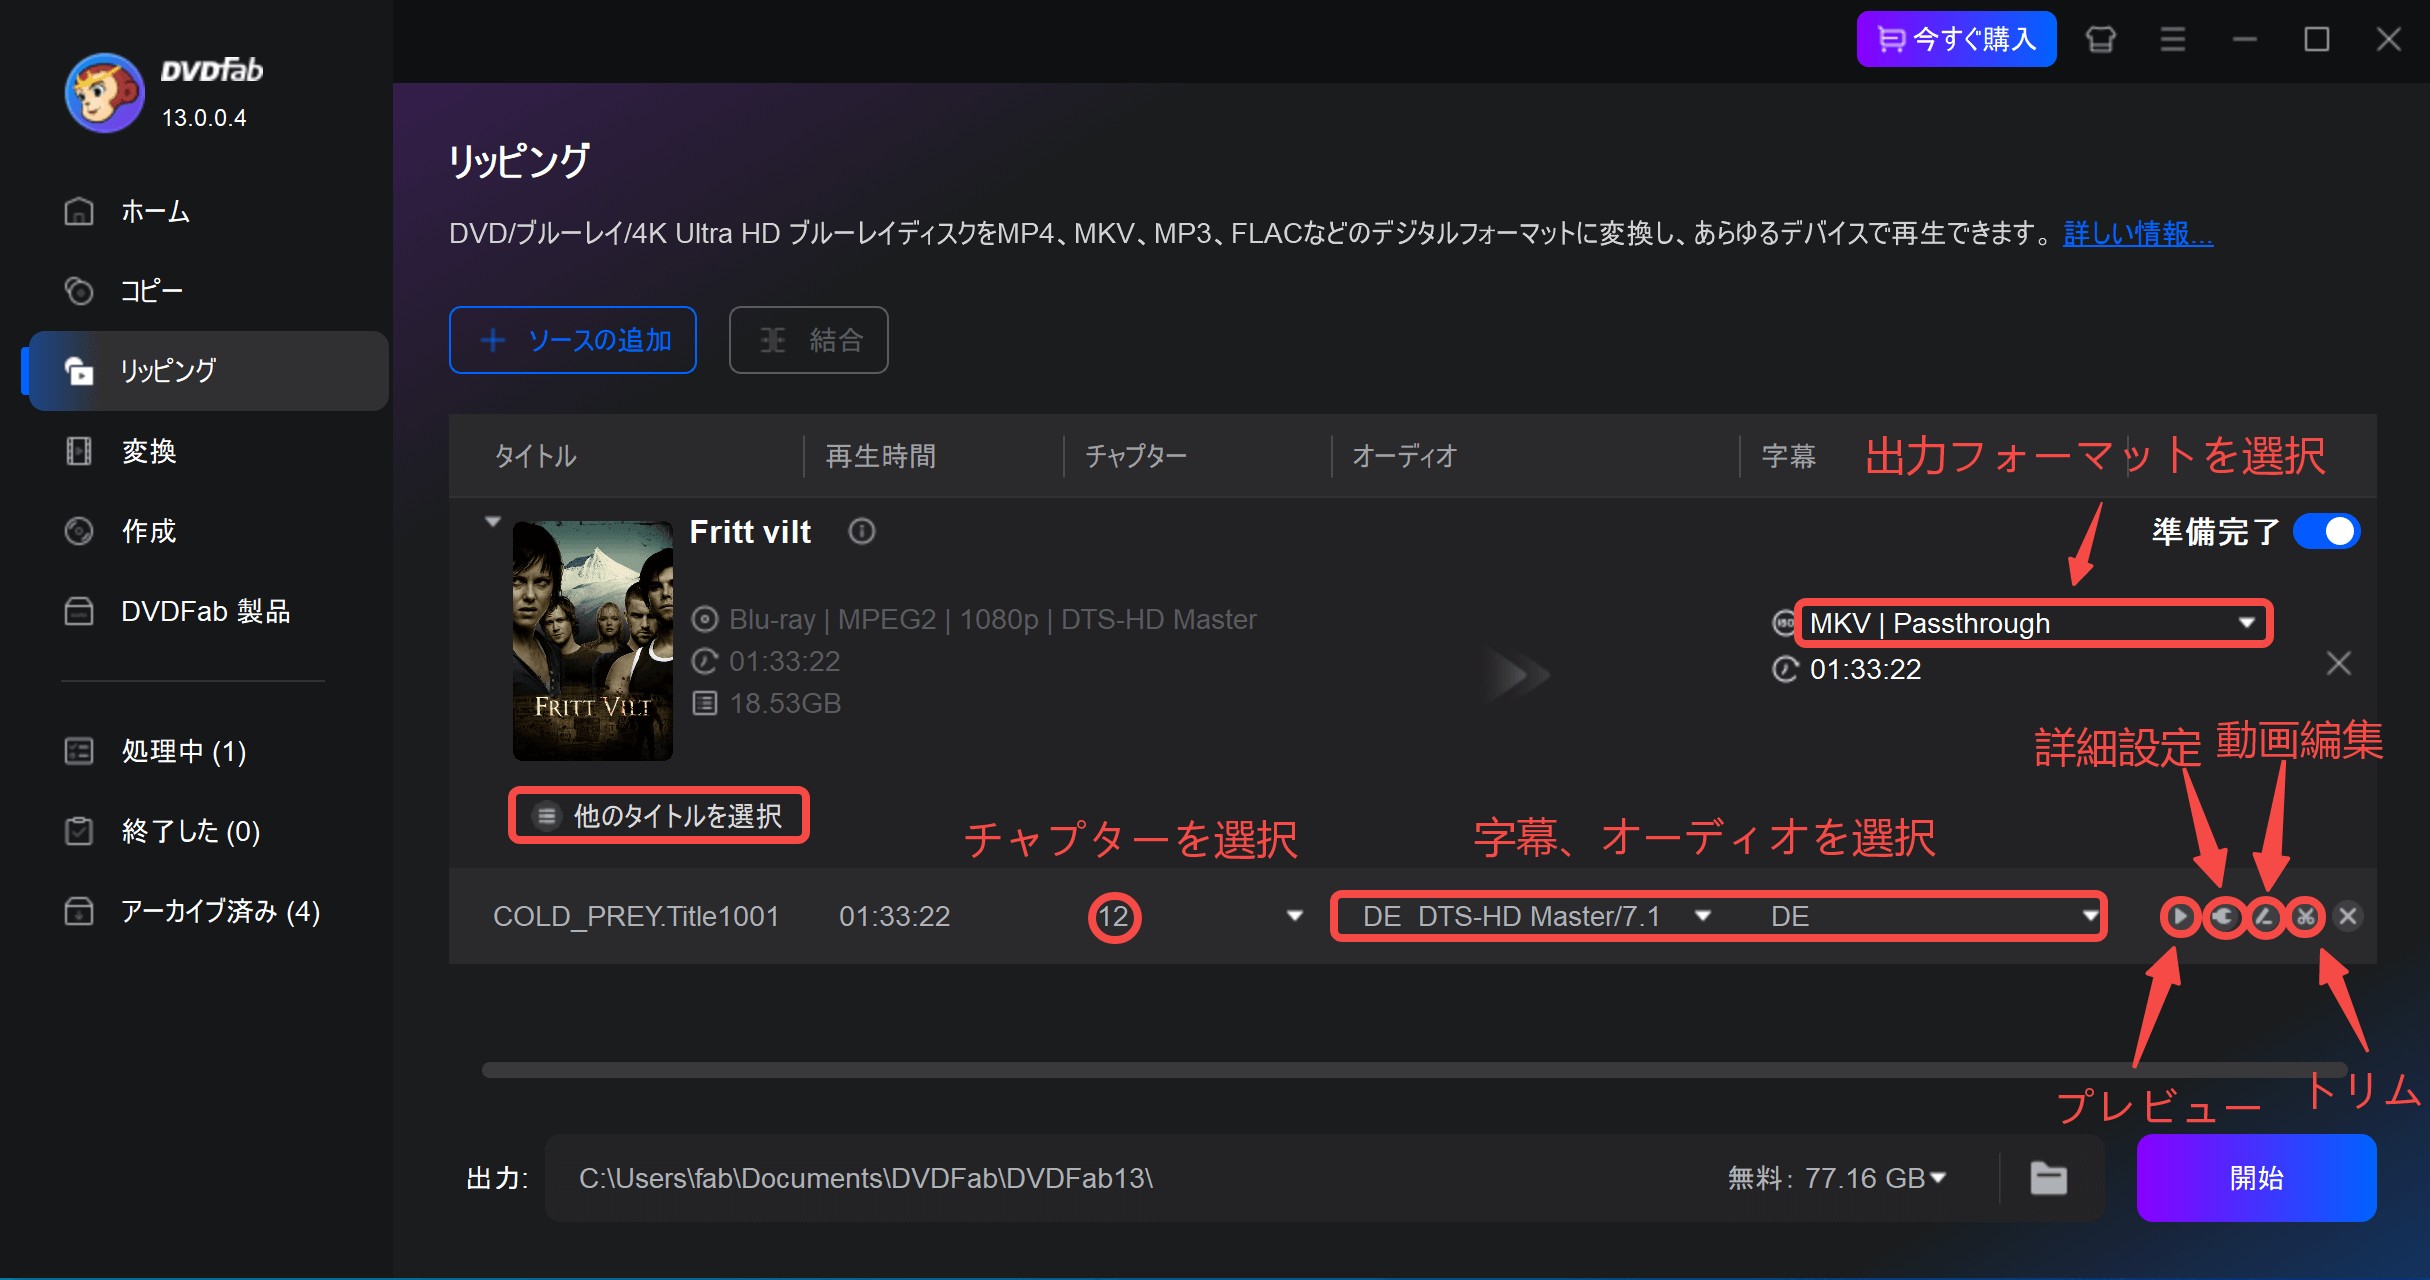
Task: Open 作成 module in sidebar
Action: click(208, 531)
